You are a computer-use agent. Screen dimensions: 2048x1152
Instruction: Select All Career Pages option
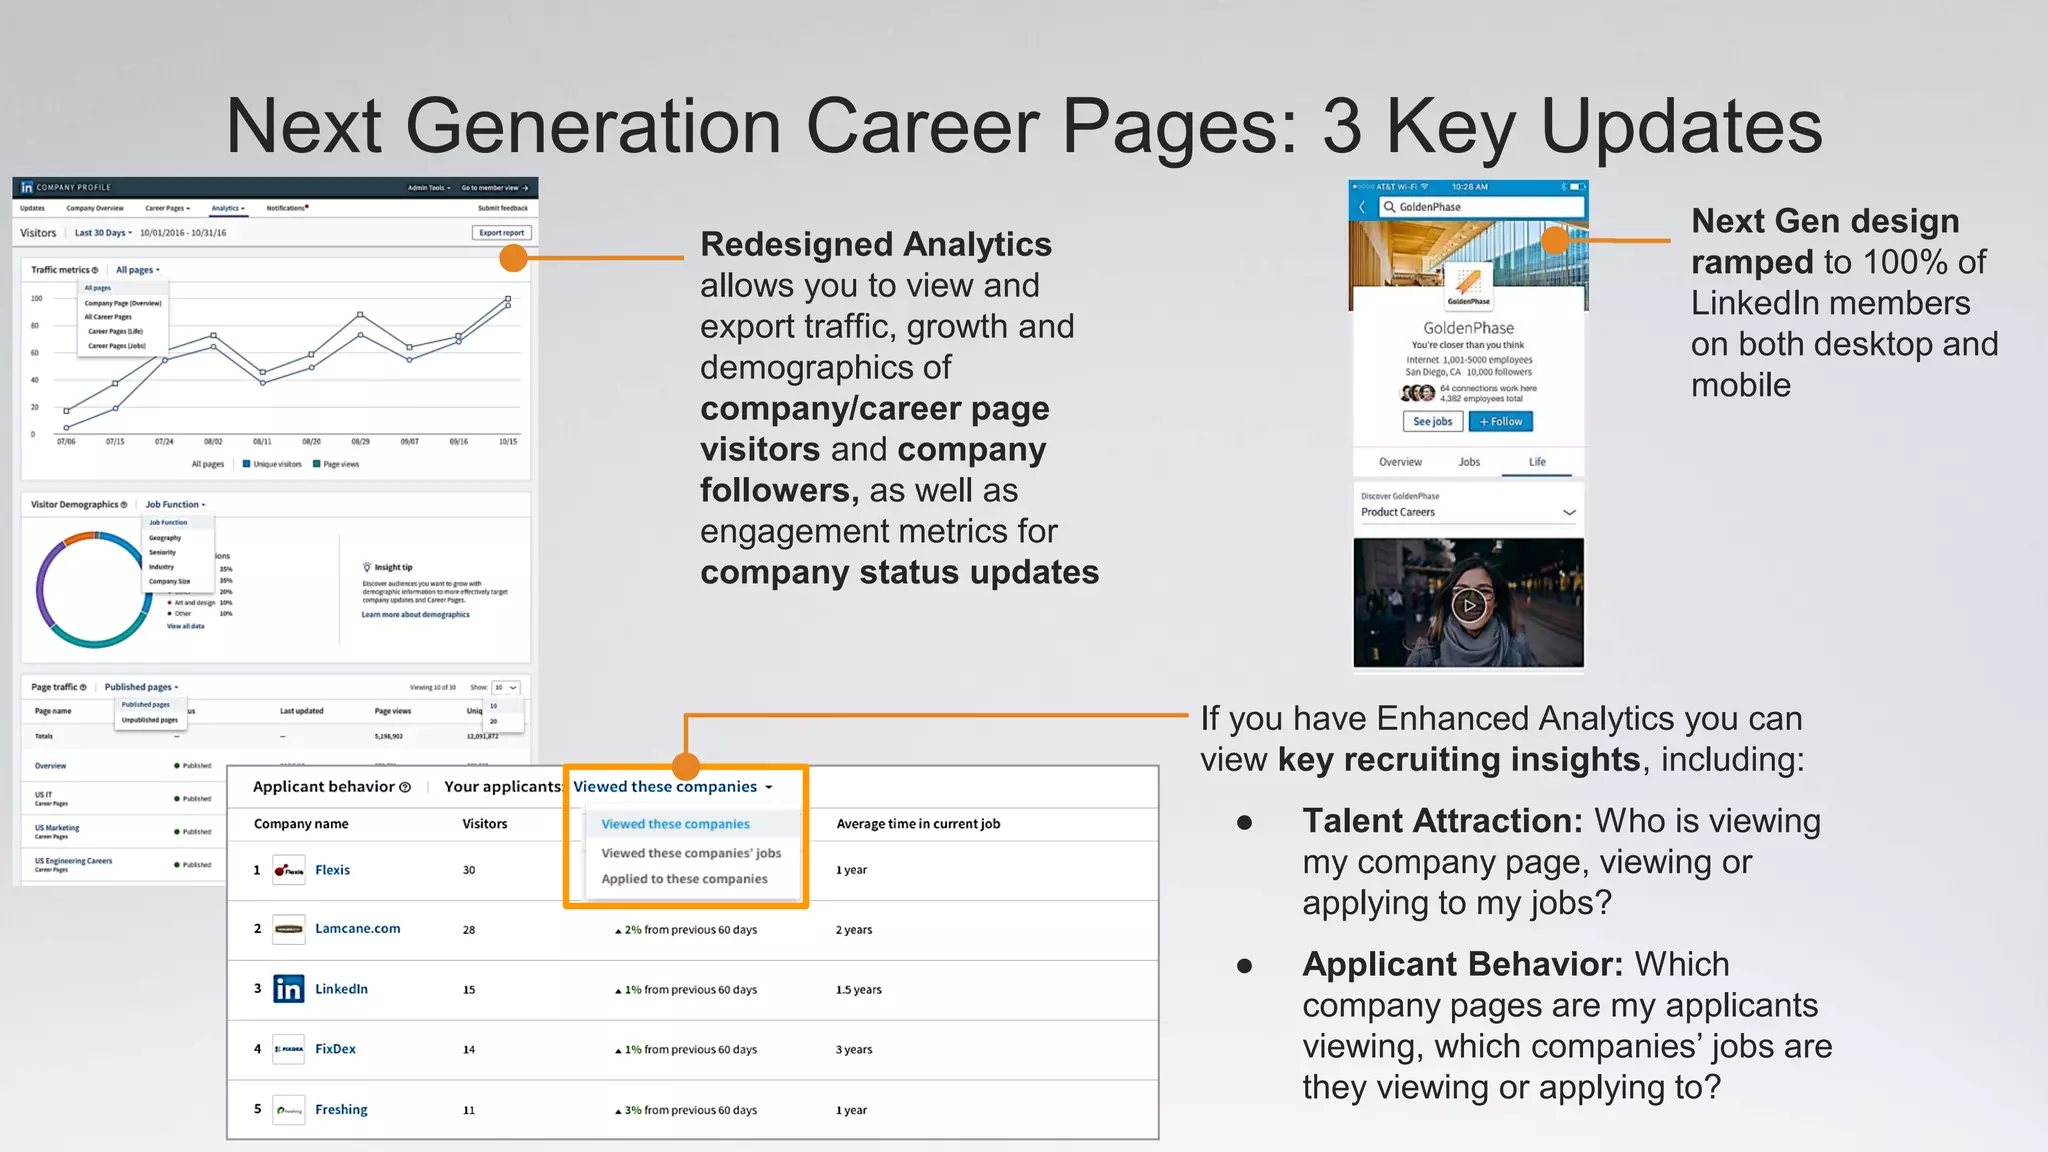(108, 317)
